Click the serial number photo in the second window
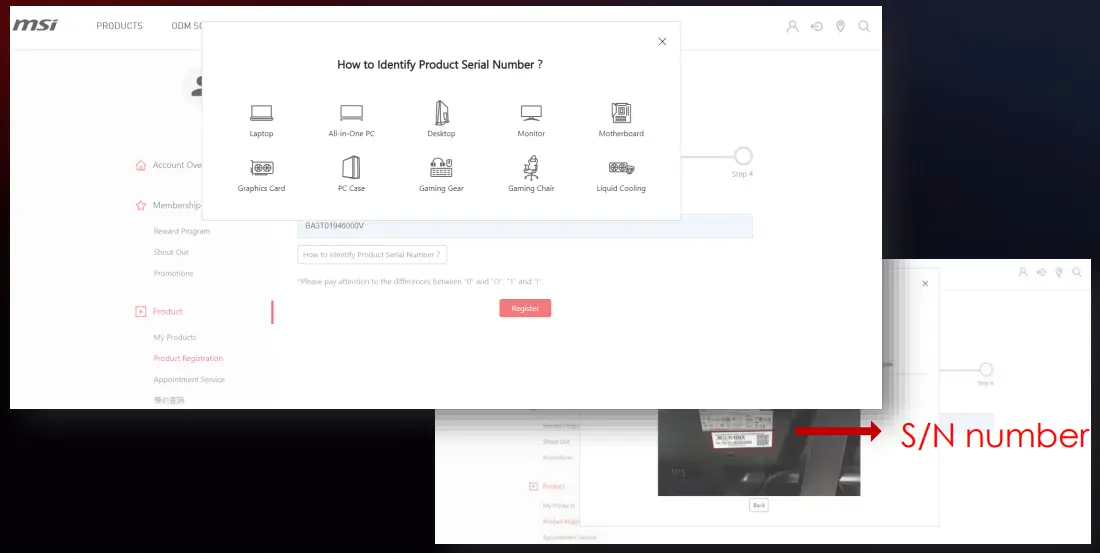Image resolution: width=1100 pixels, height=553 pixels. pyautogui.click(x=759, y=452)
